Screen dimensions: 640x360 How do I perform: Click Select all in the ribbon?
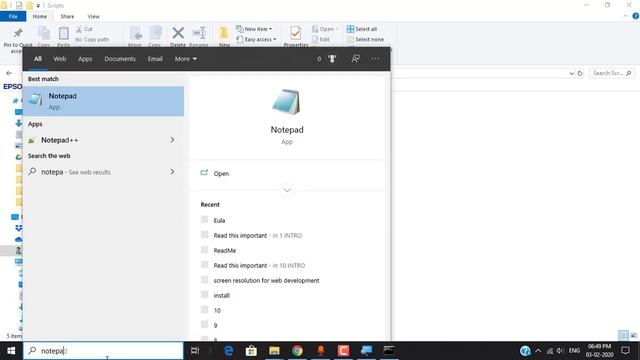point(362,29)
